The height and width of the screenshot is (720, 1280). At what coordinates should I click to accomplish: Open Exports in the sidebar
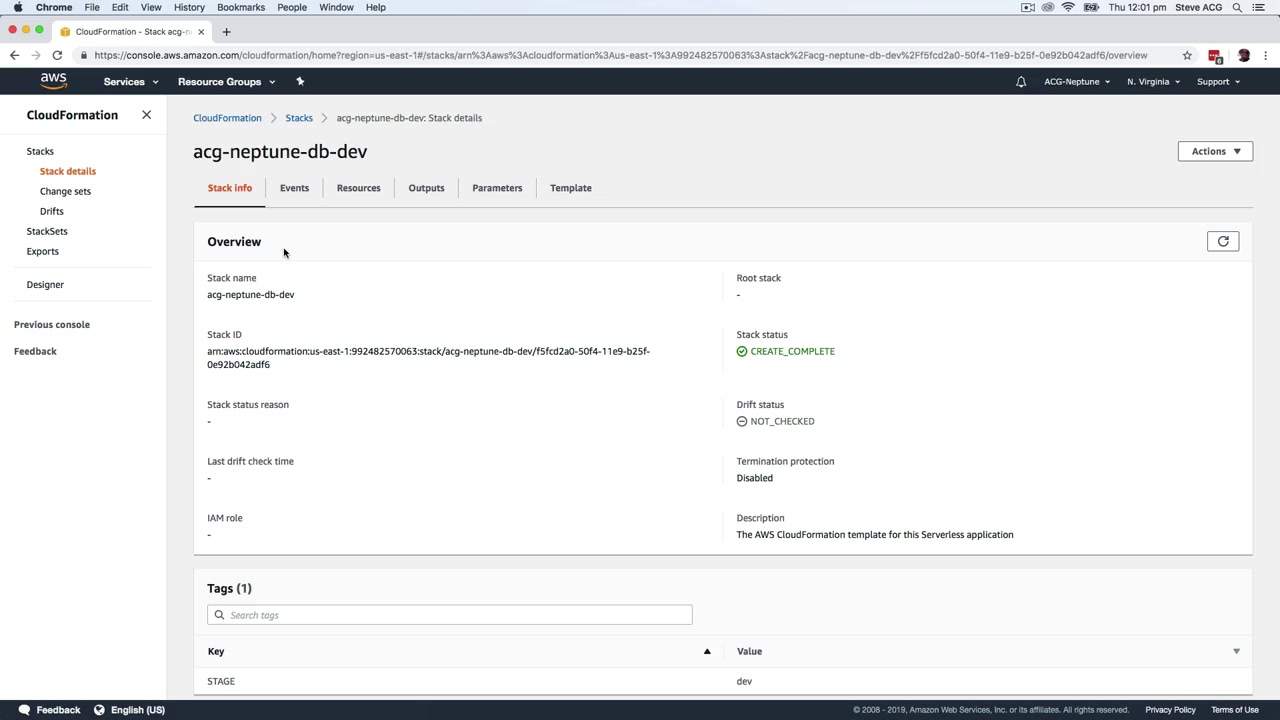click(43, 251)
